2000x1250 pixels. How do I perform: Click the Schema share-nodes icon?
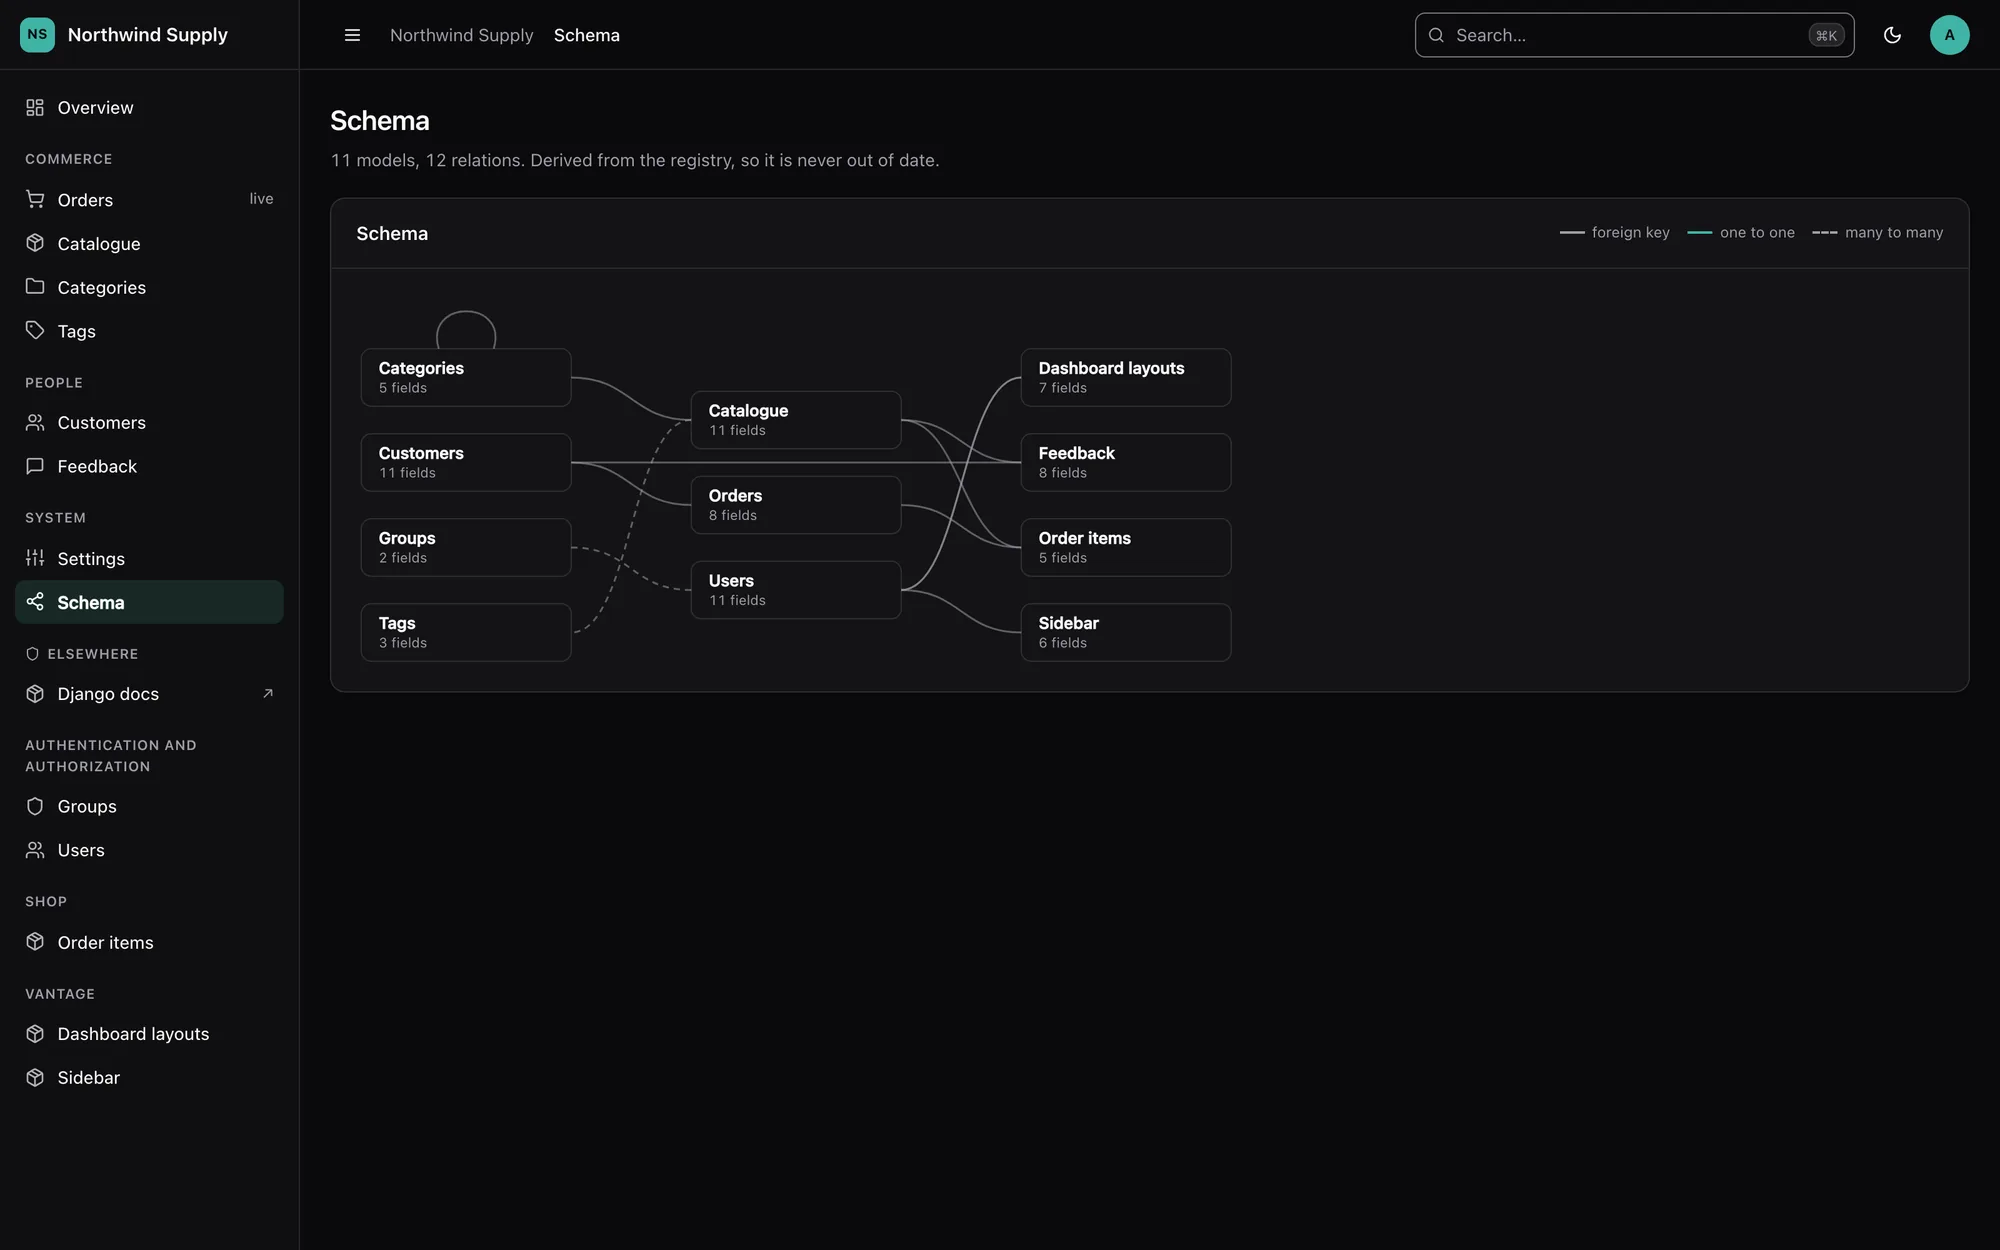point(35,602)
